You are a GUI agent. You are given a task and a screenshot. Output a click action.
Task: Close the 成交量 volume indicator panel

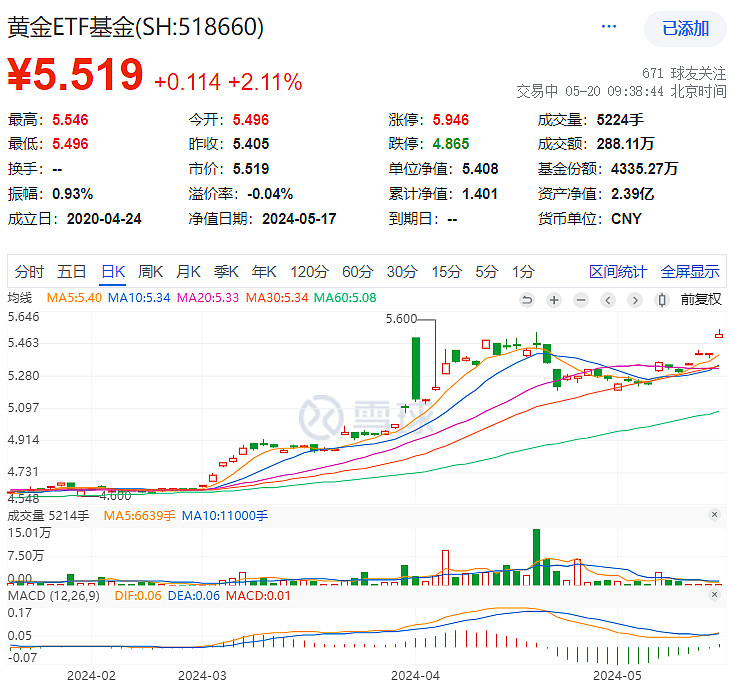click(715, 515)
